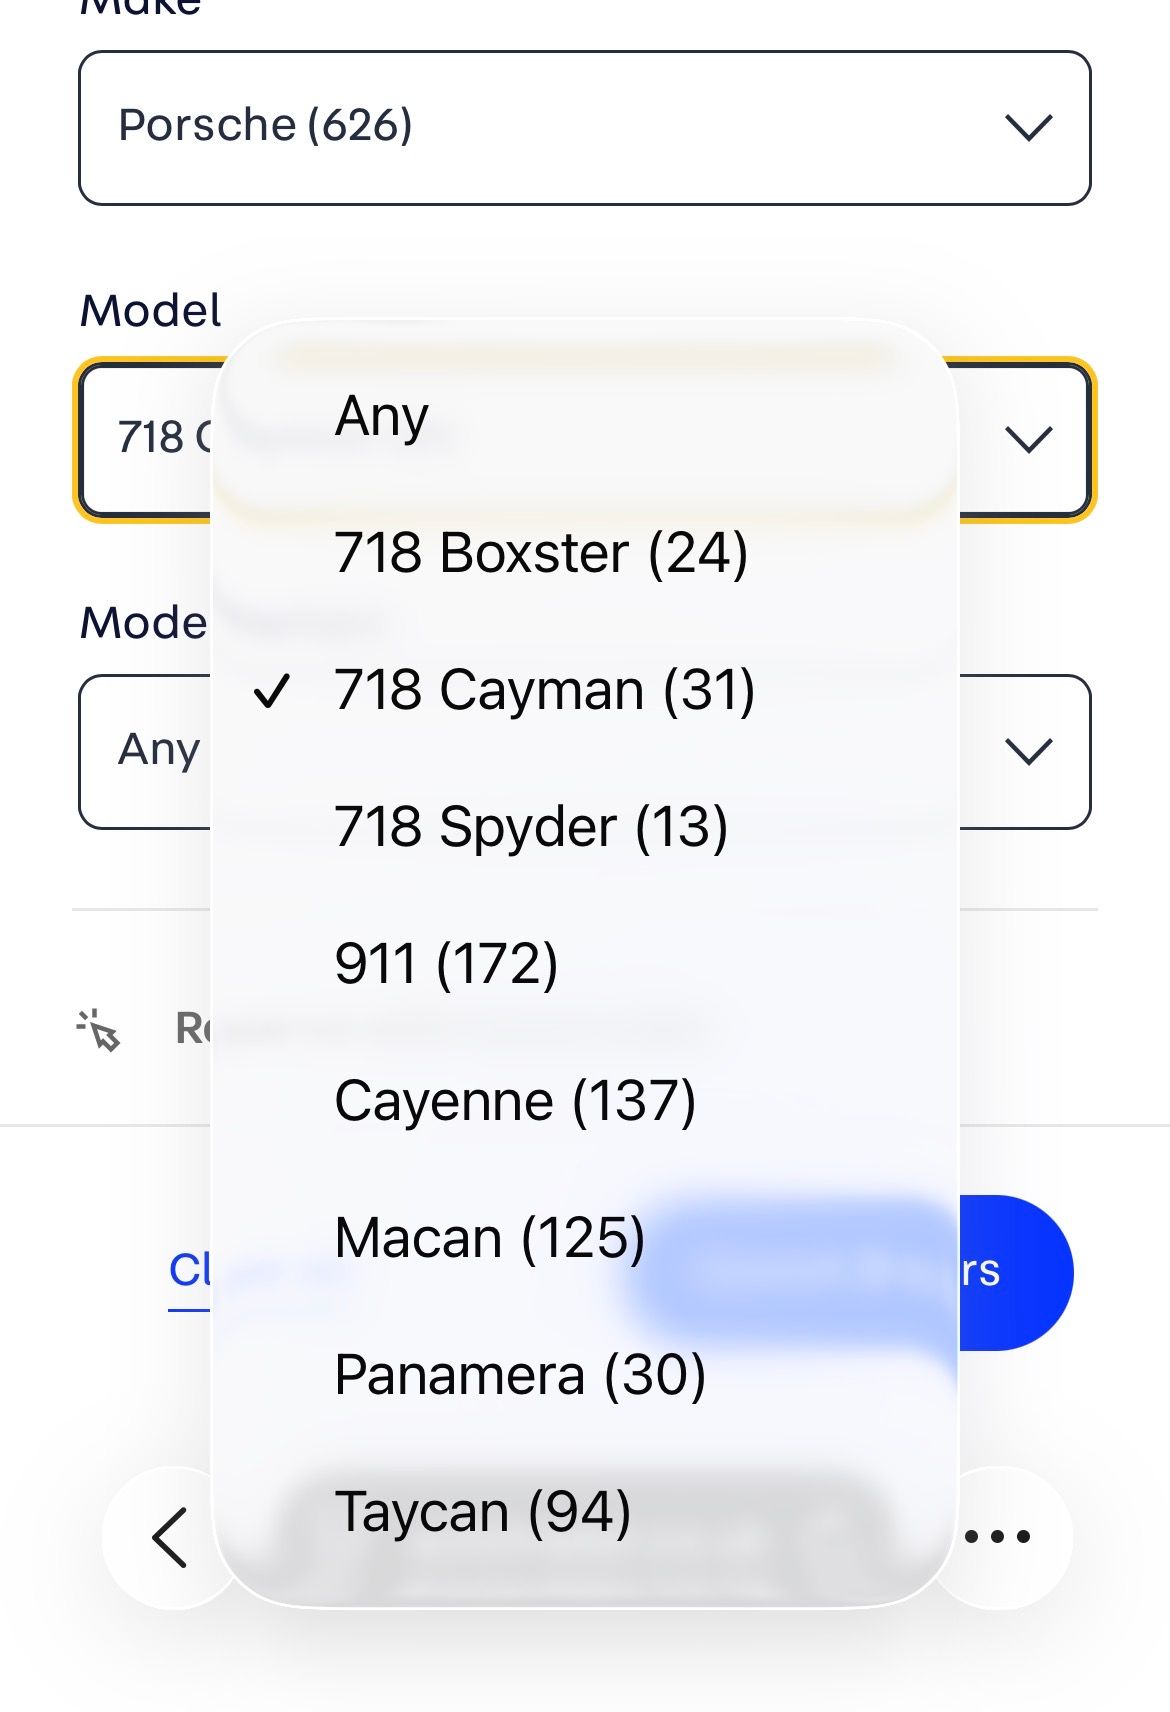Open the three-dots more options icon
The image size is (1170, 1712).
pyautogui.click(x=997, y=1537)
